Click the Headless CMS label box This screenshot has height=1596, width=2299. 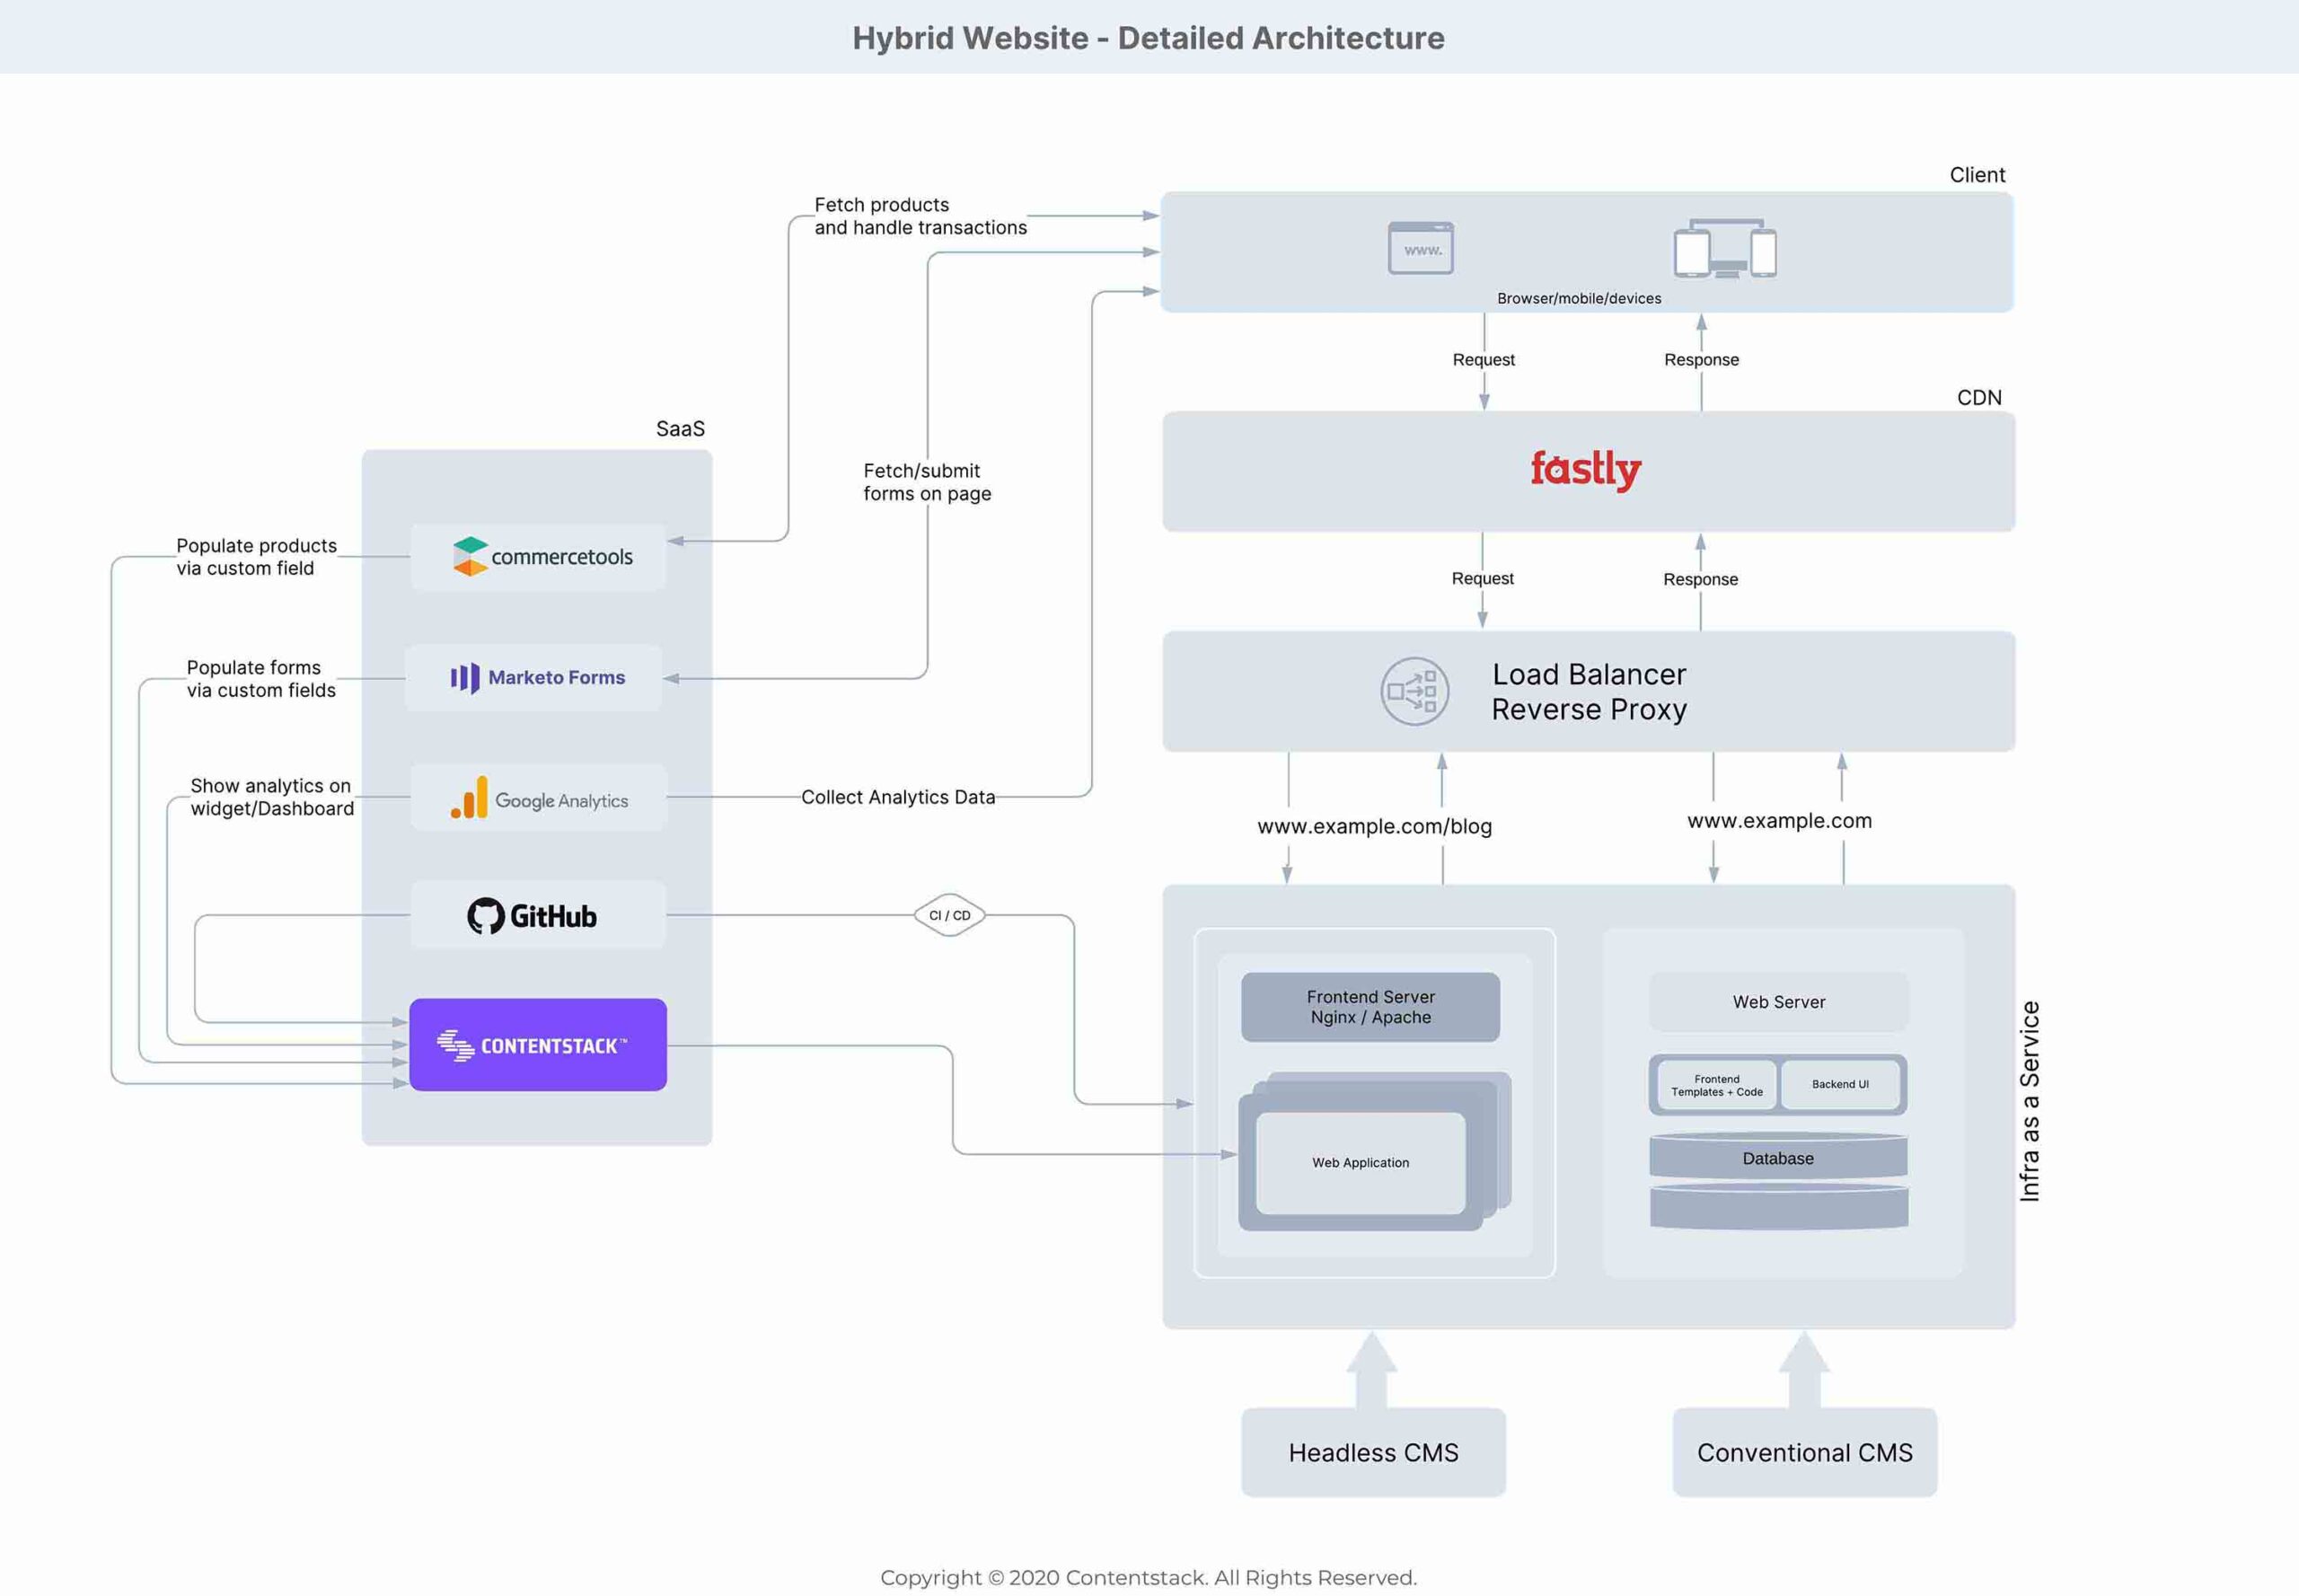click(1373, 1453)
